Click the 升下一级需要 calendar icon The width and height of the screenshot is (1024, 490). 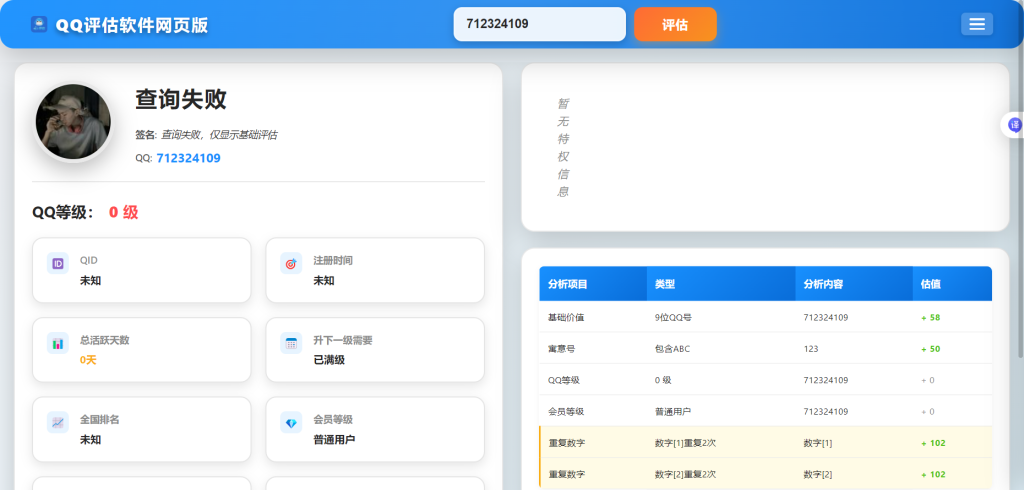point(291,343)
